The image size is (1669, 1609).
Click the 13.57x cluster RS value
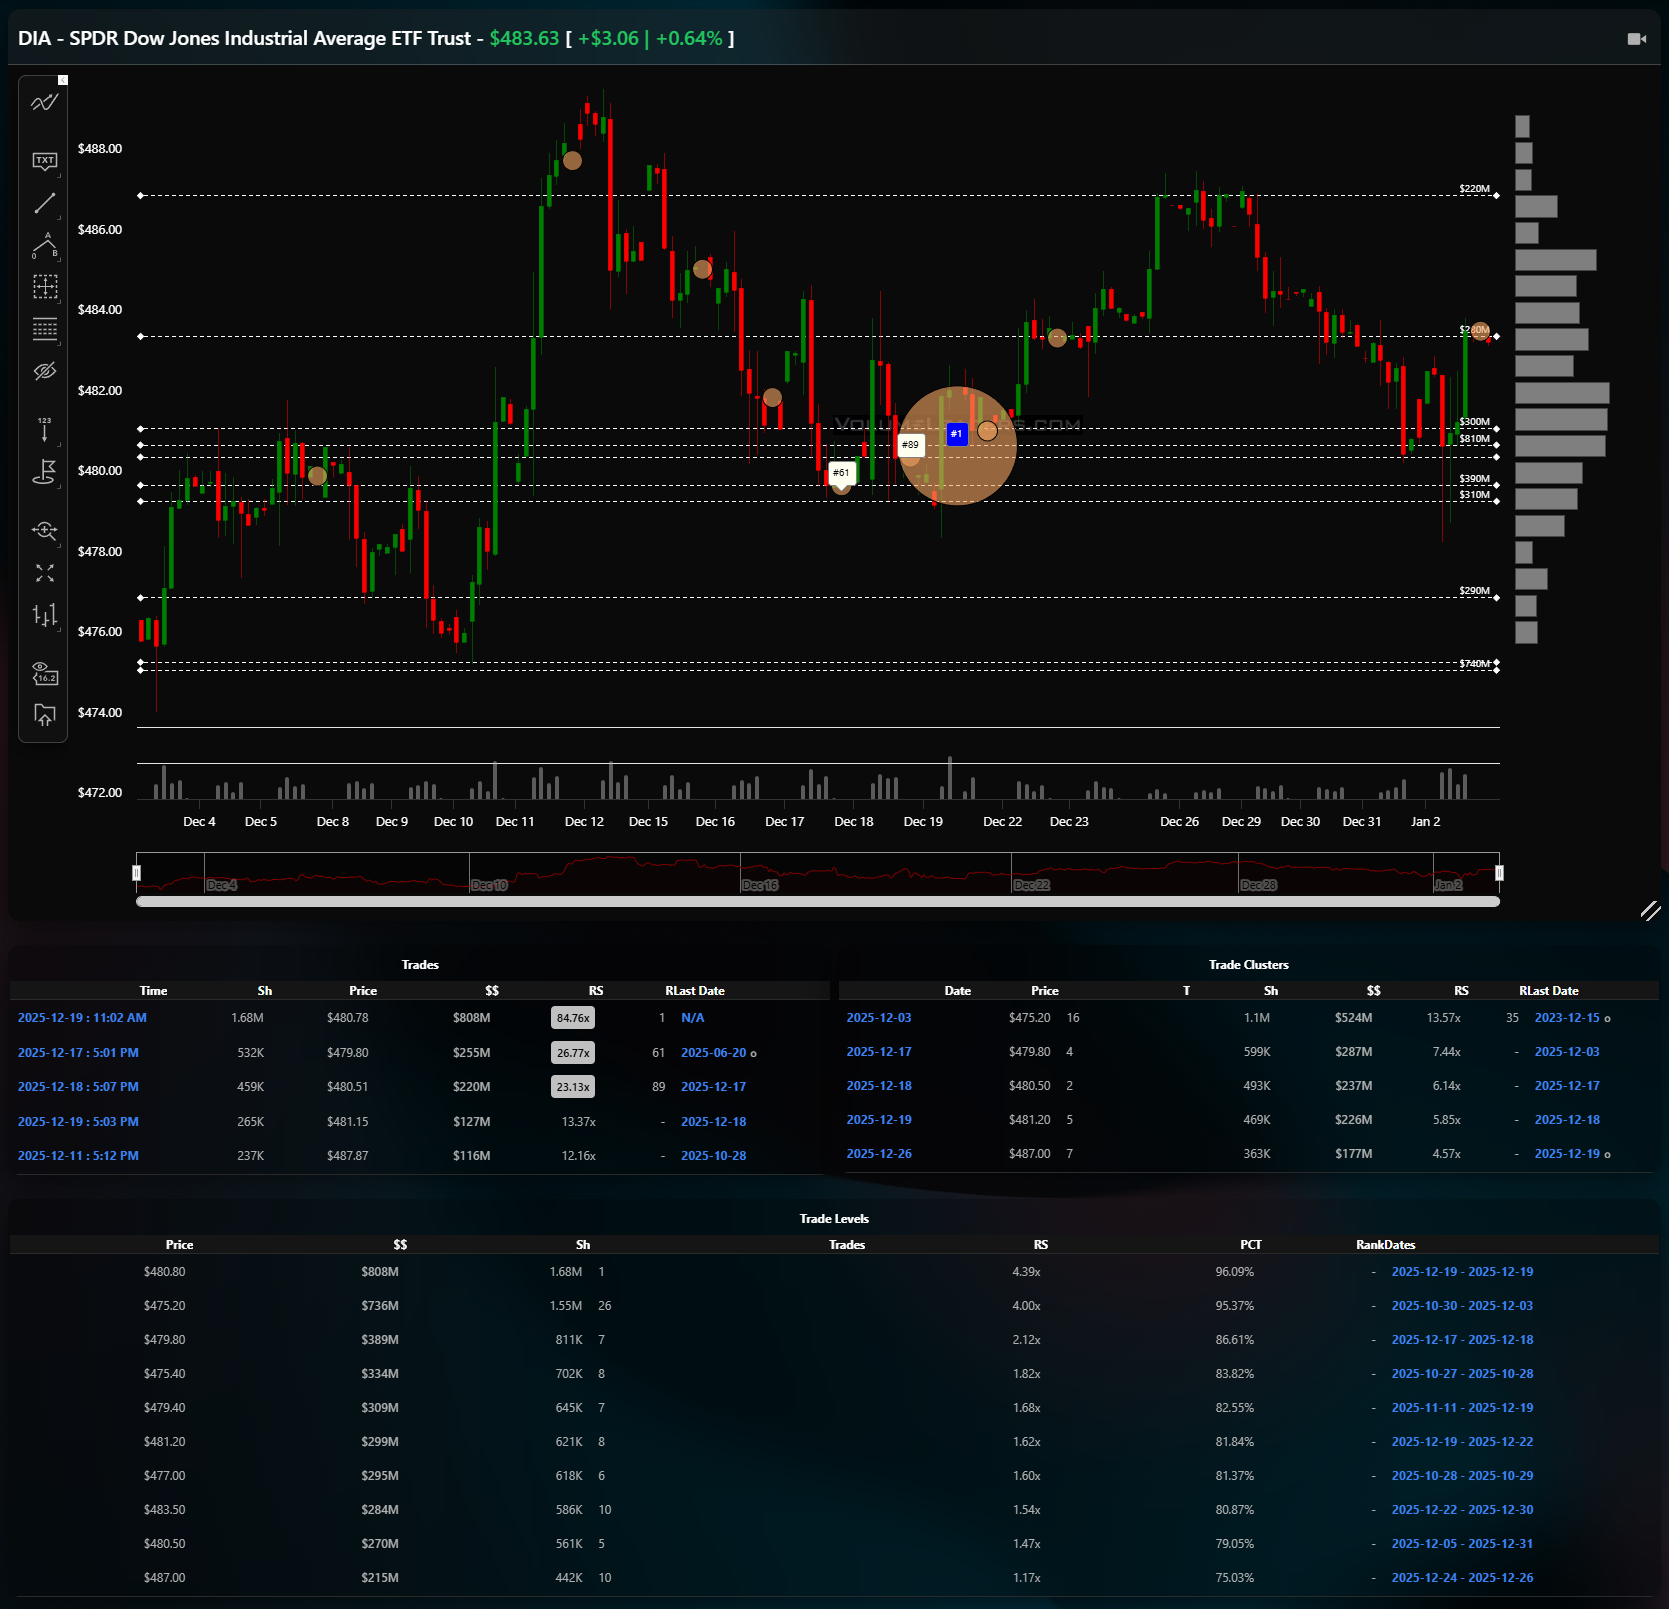coord(1443,1018)
